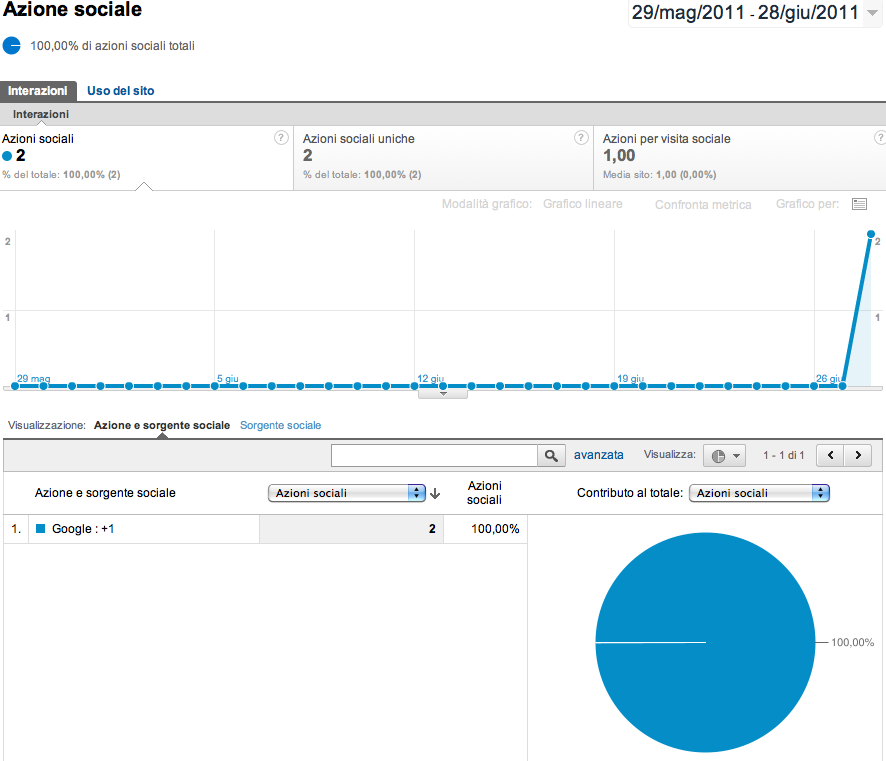Click the help icon for Azioni sociali uniche
886x761 pixels.
click(x=582, y=138)
